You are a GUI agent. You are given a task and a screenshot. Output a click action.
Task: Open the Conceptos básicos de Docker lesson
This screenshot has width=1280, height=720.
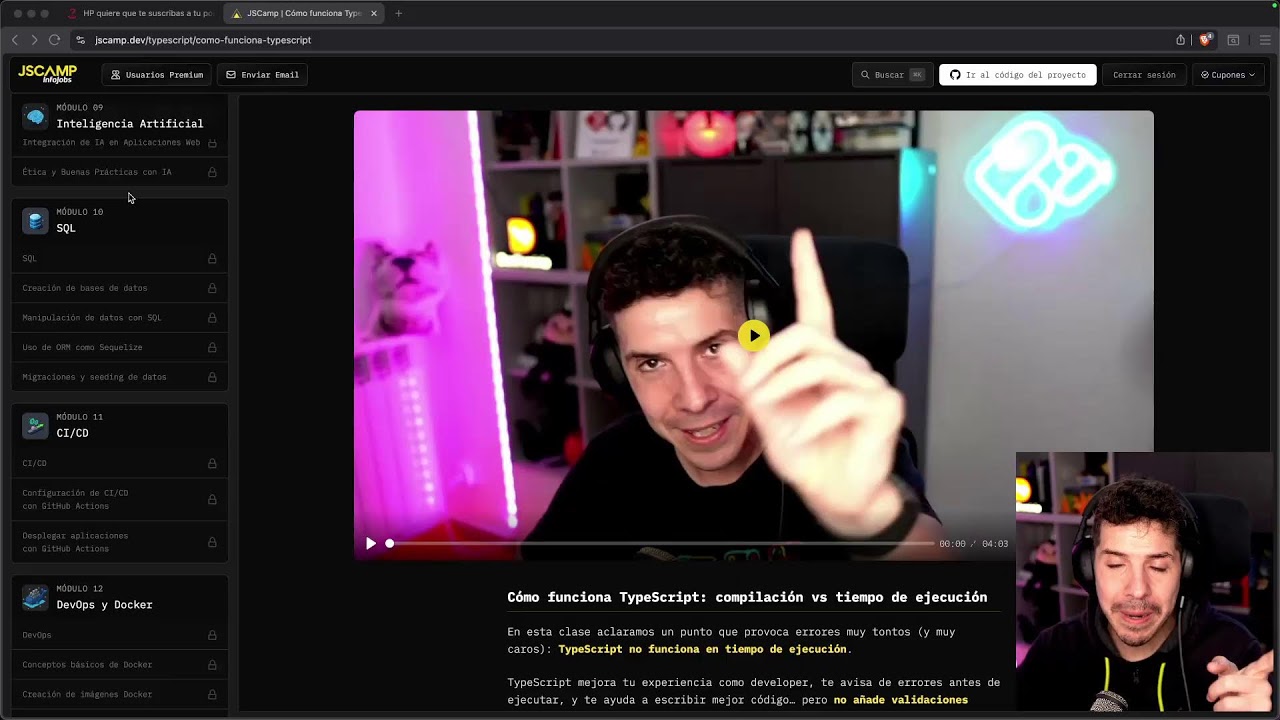tap(120, 665)
